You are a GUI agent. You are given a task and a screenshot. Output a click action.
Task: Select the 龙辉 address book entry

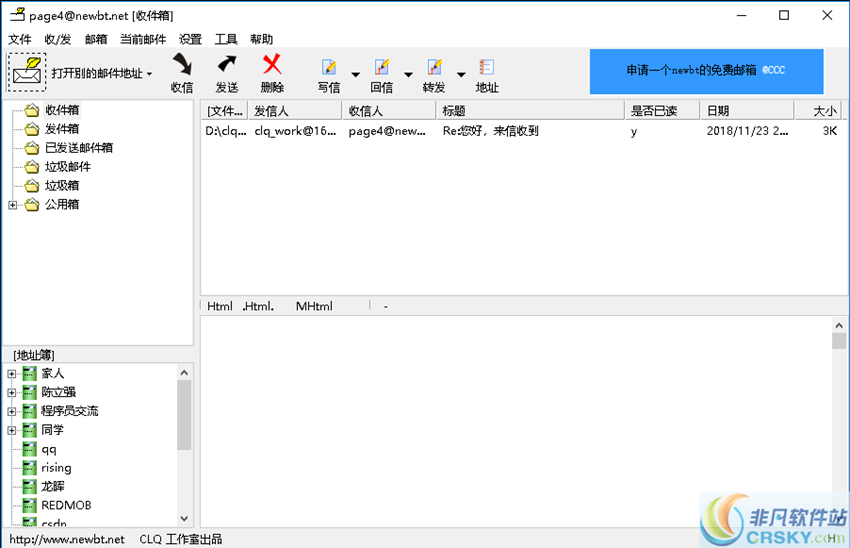click(53, 486)
